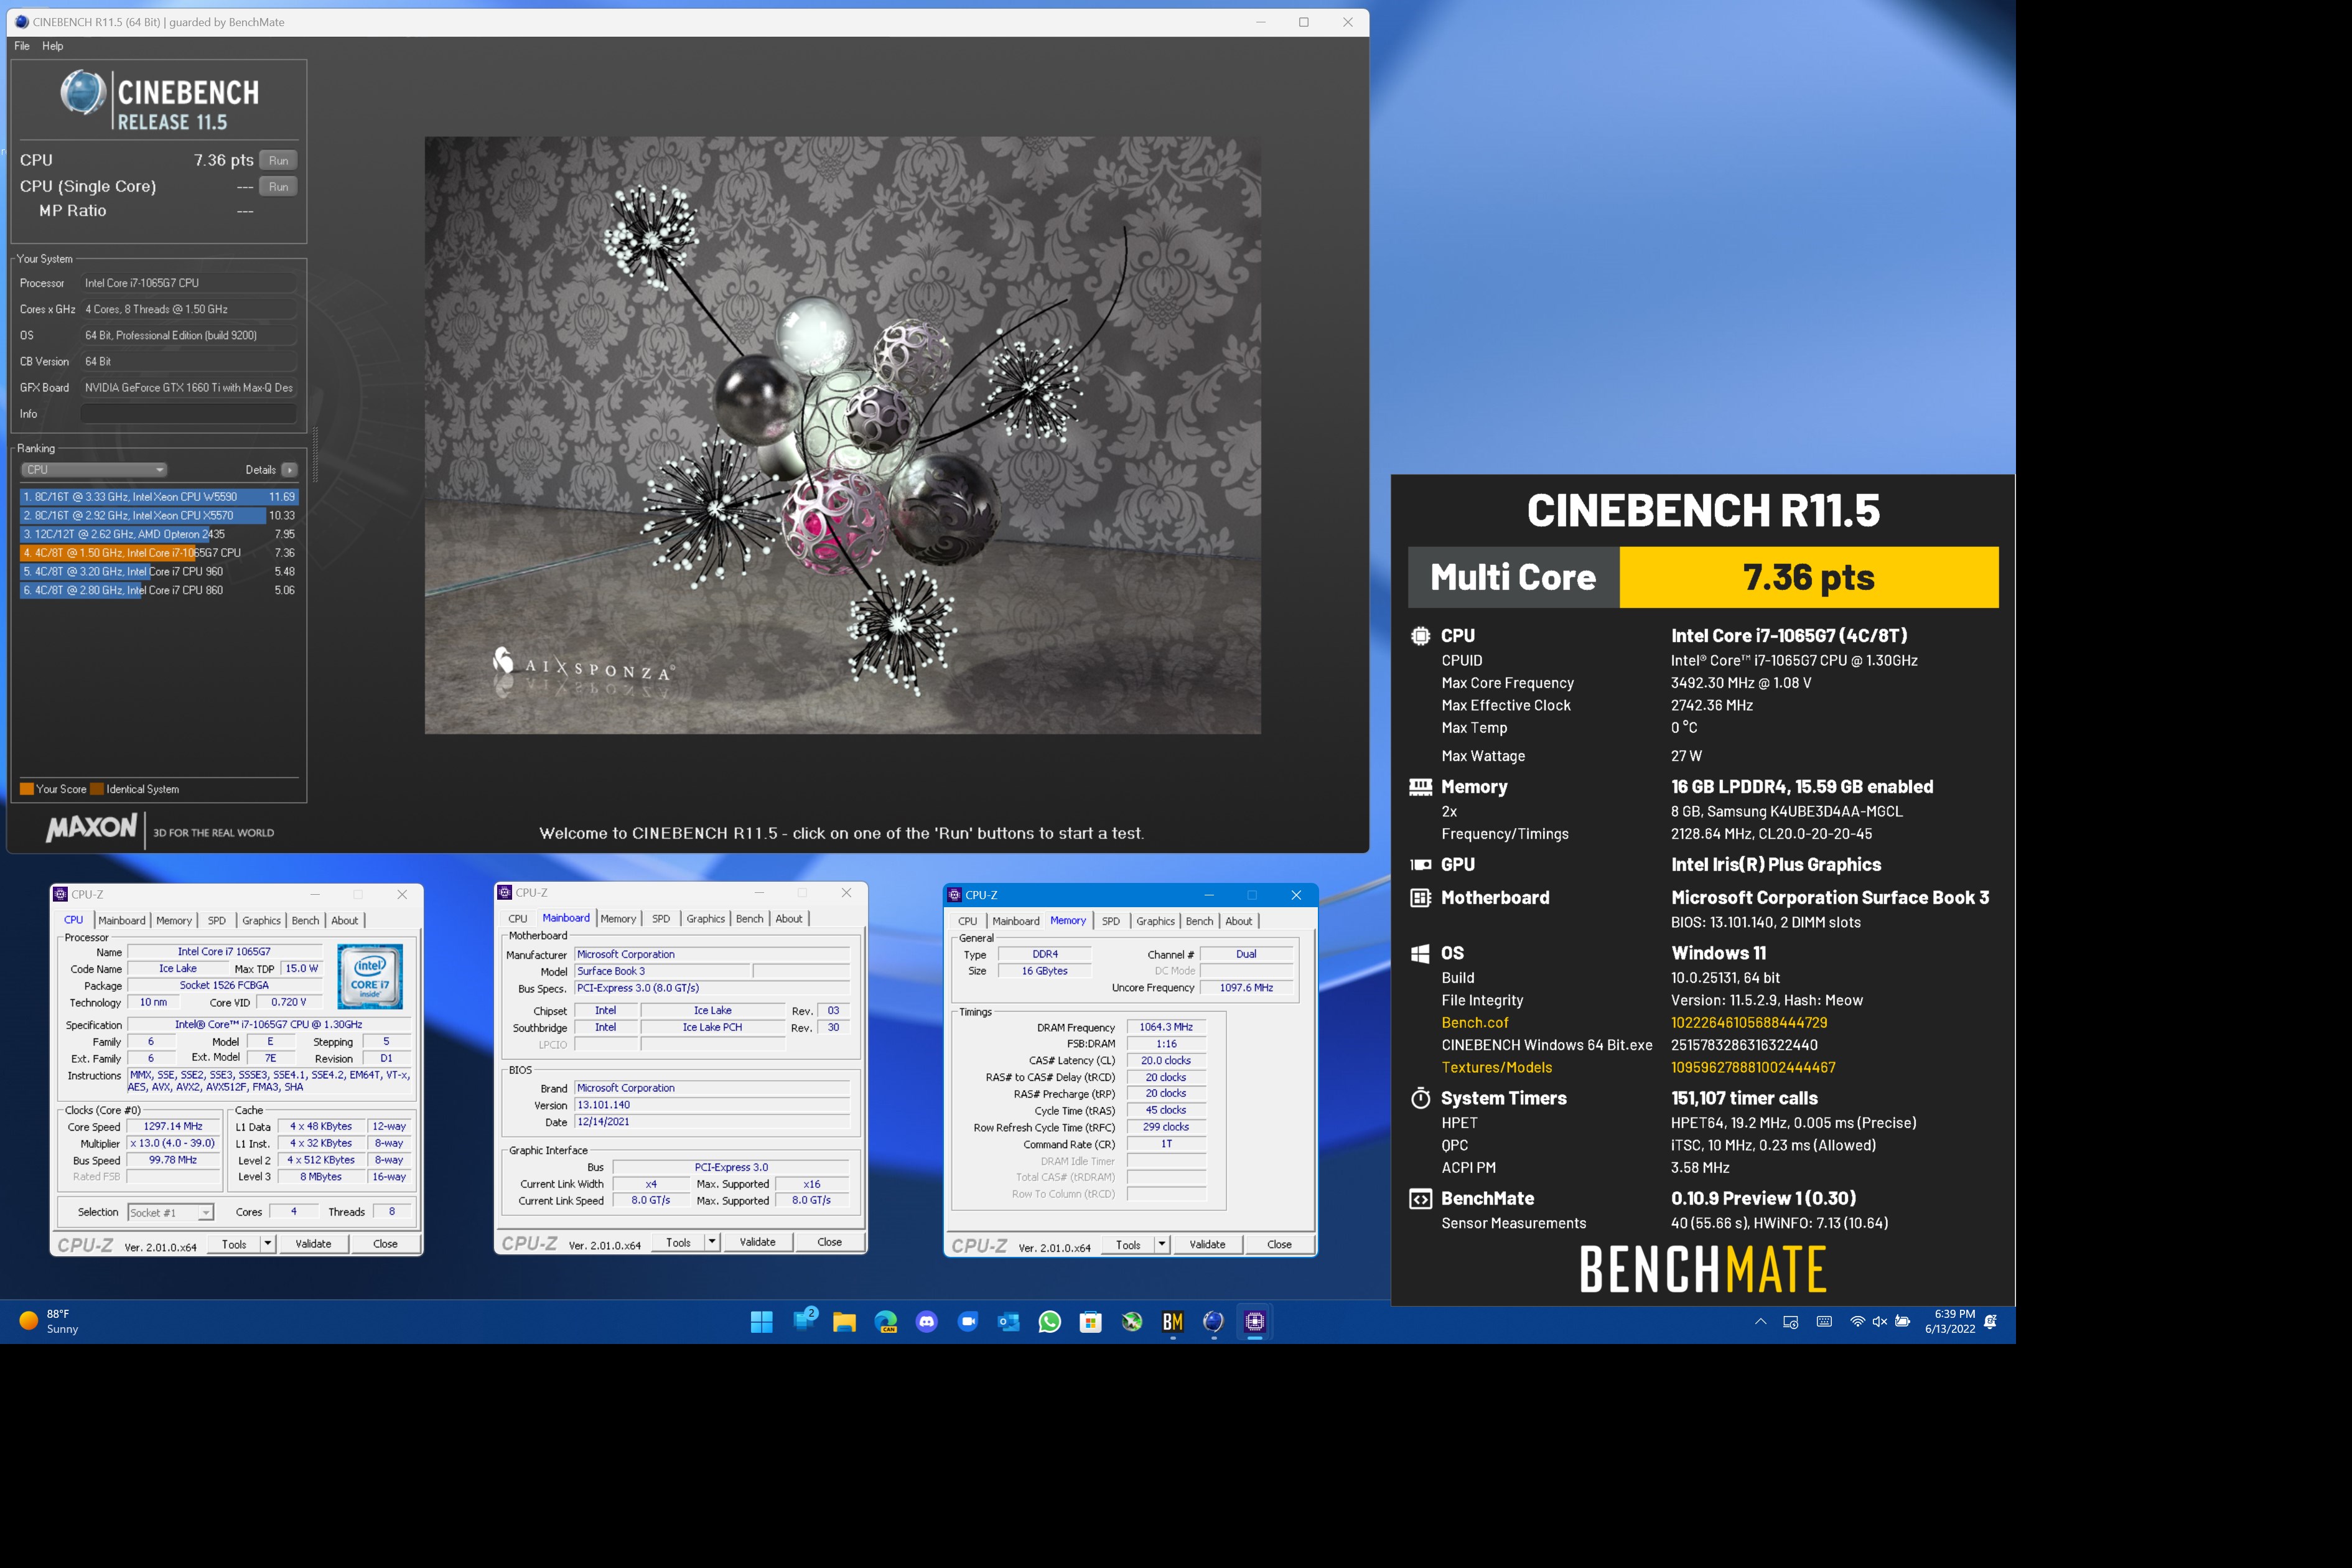Open Tools dropdown arrow in left CPU-Z

[267, 1243]
